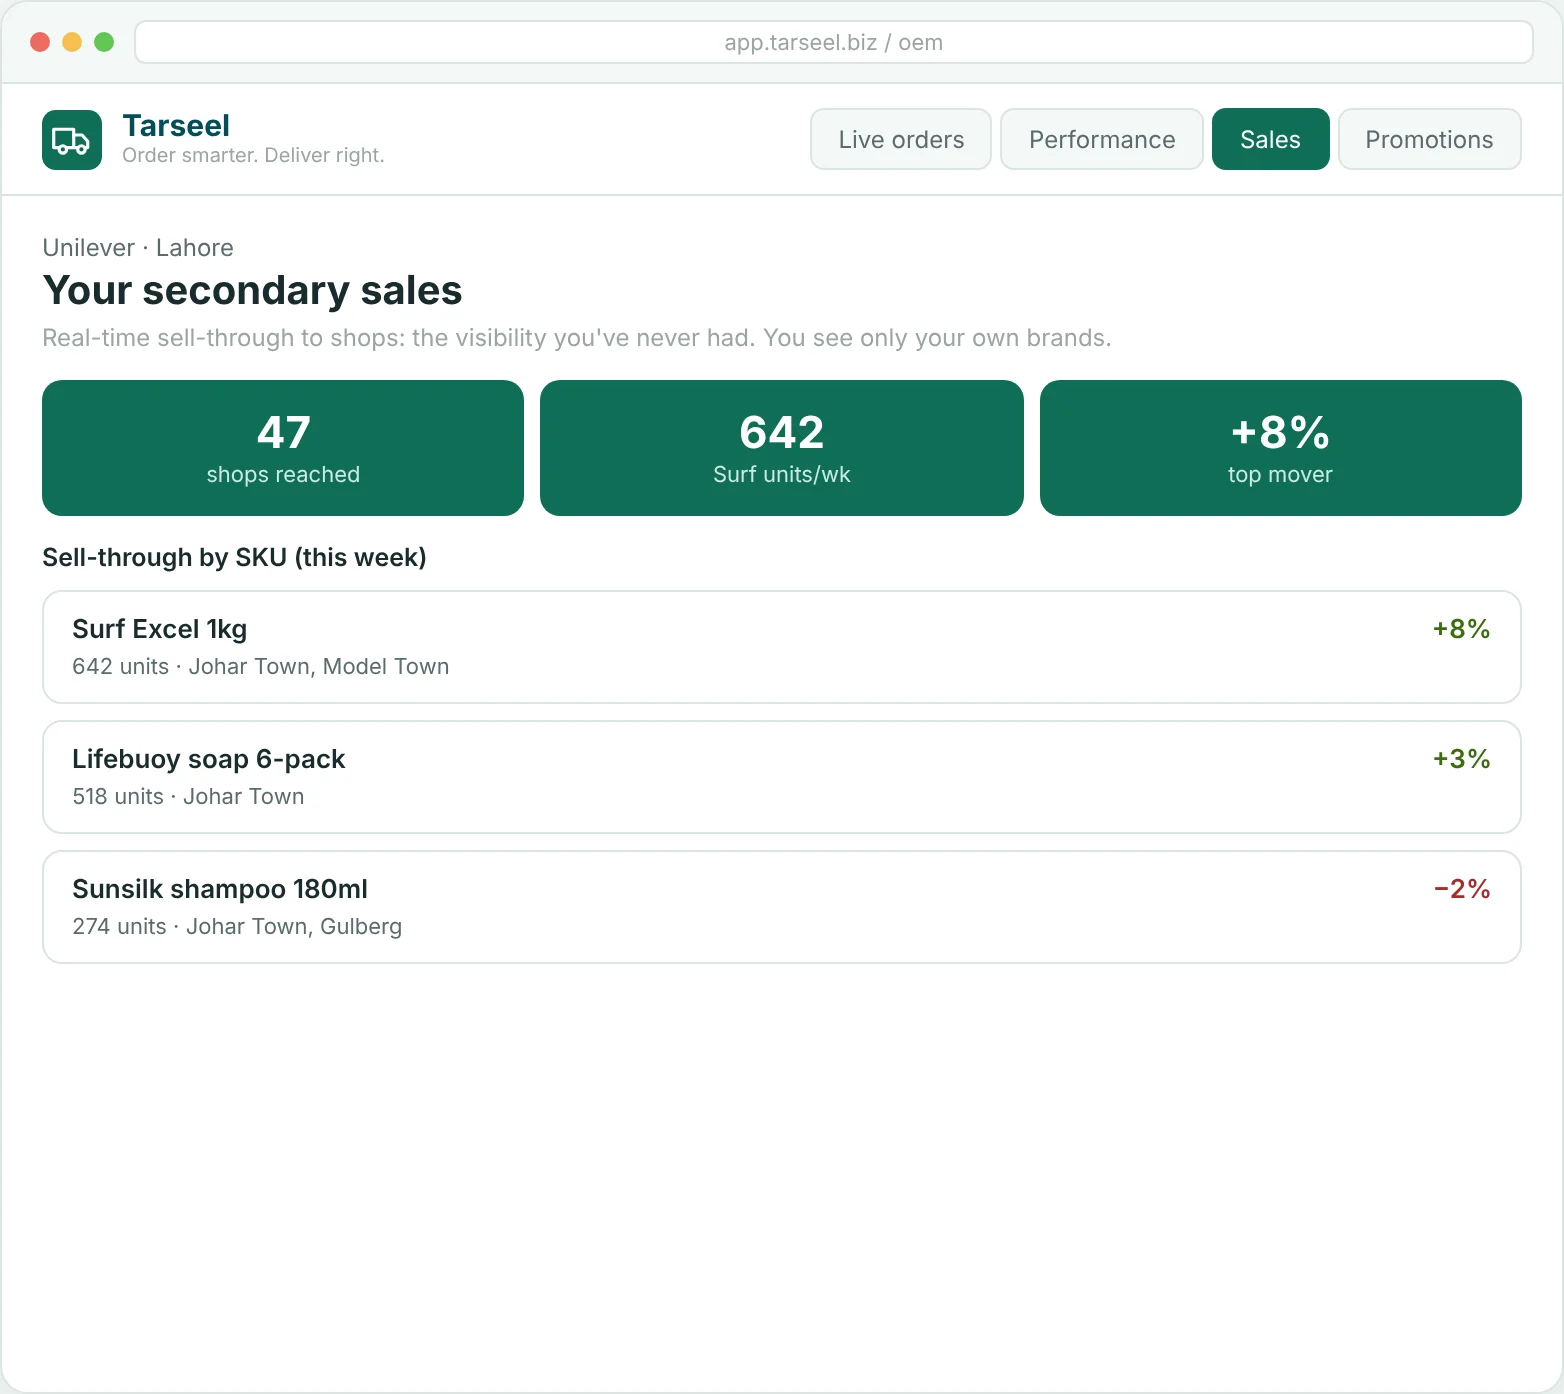Viewport: 1564px width, 1394px height.
Task: Click the green maximize window button
Action: coord(104,42)
